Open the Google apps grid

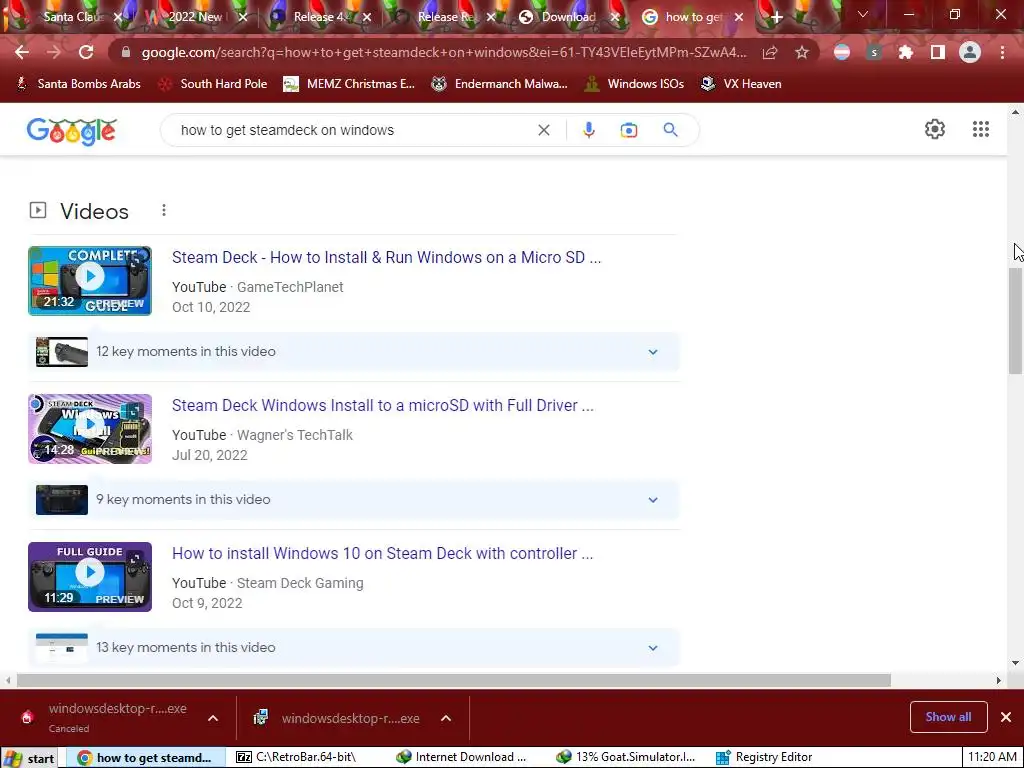980,129
